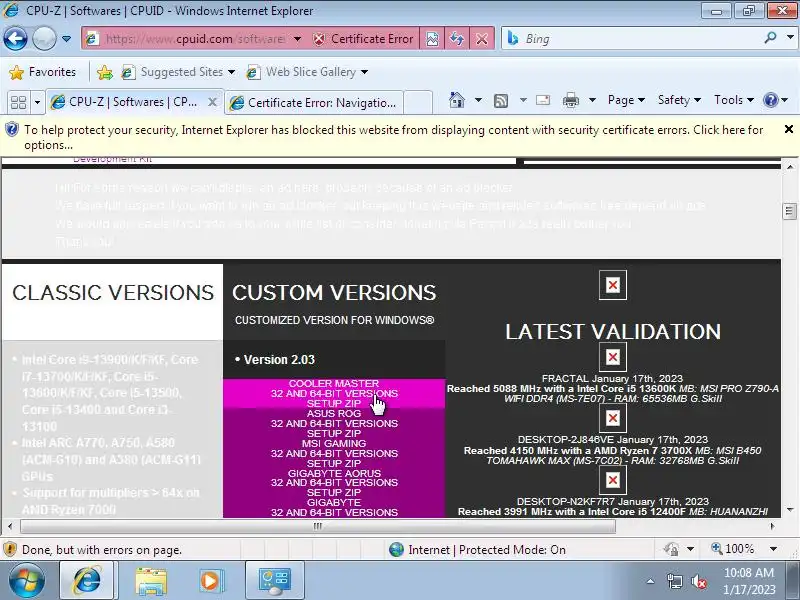Click the CLASSIC VERSIONS heading

pos(113,293)
